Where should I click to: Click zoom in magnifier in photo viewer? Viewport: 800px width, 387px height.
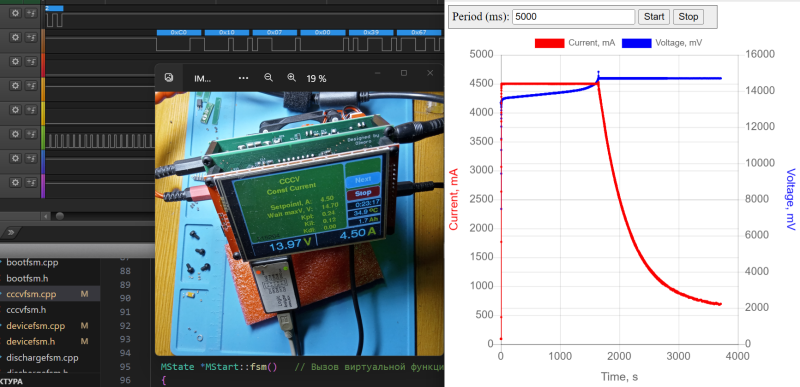[x=291, y=78]
